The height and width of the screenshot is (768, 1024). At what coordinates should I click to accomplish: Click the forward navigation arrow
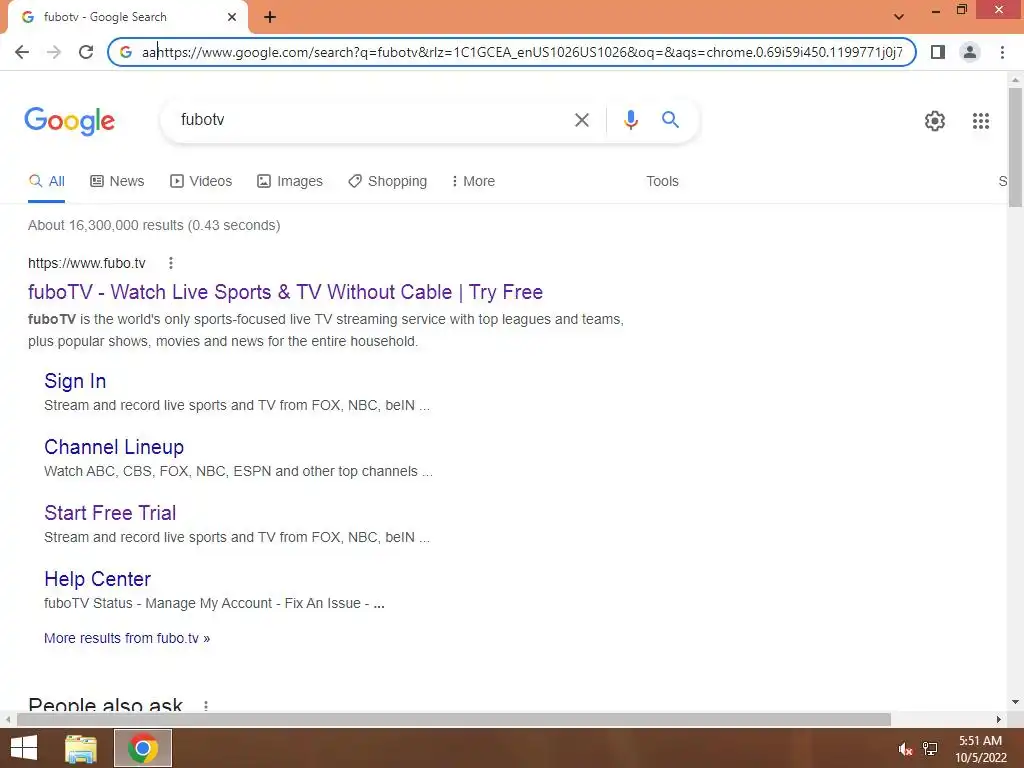54,52
